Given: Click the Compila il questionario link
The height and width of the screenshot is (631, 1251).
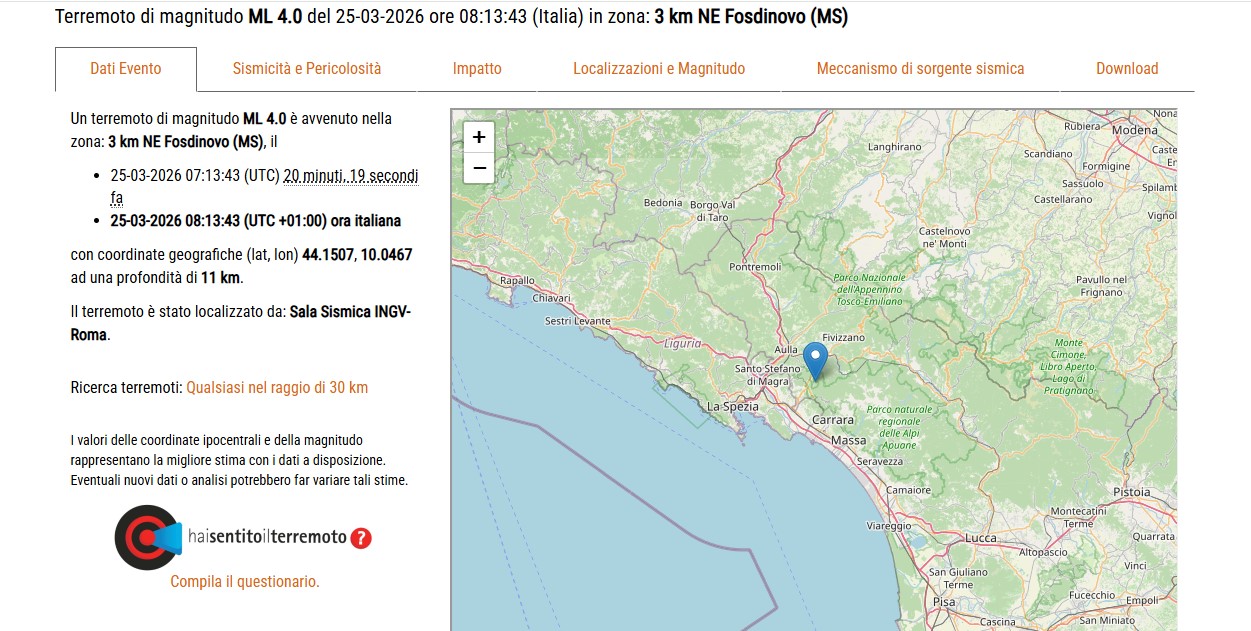Looking at the screenshot, I should point(246,580).
